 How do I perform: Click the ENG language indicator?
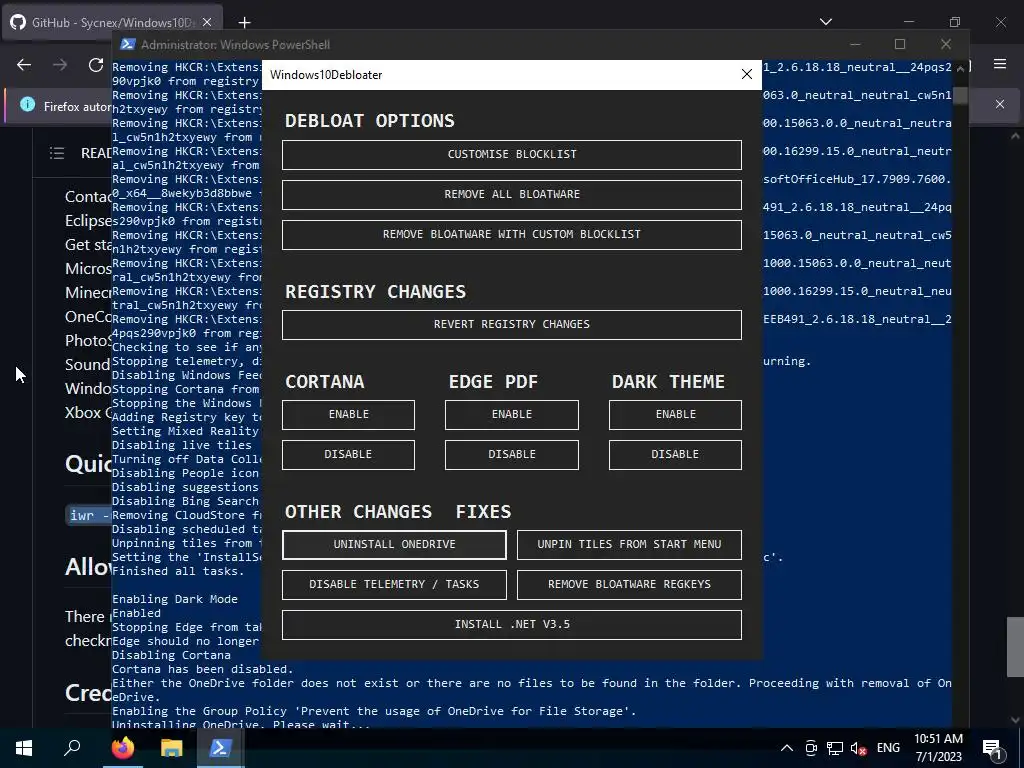pyautogui.click(x=888, y=748)
